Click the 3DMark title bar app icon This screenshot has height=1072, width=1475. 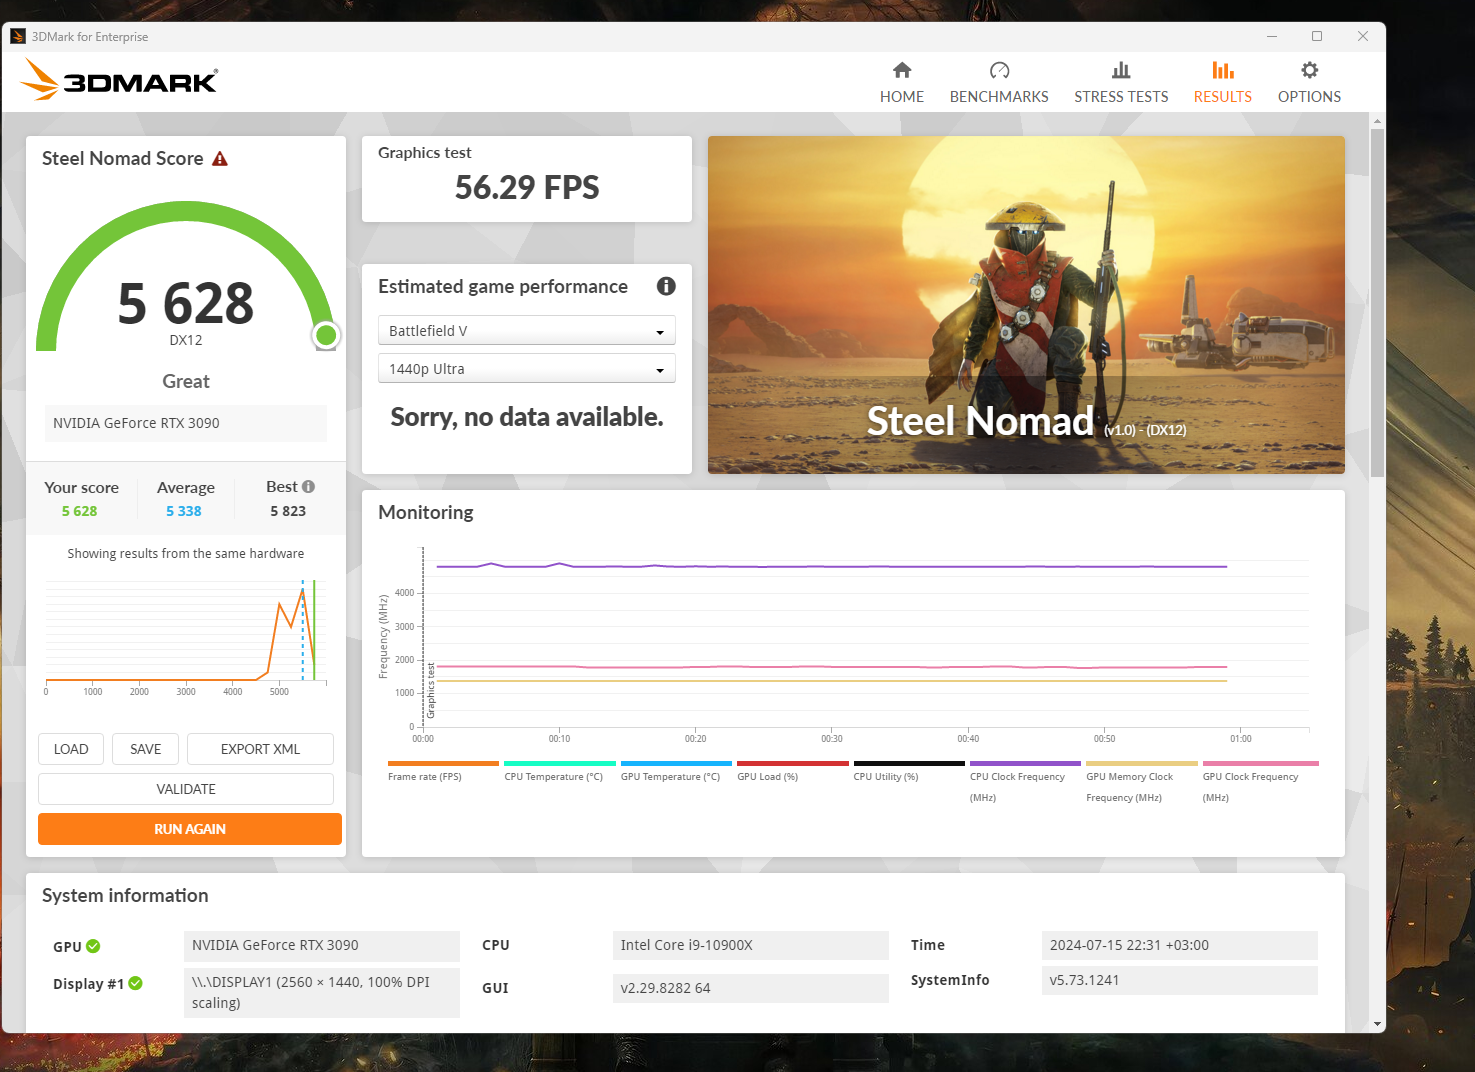point(18,37)
